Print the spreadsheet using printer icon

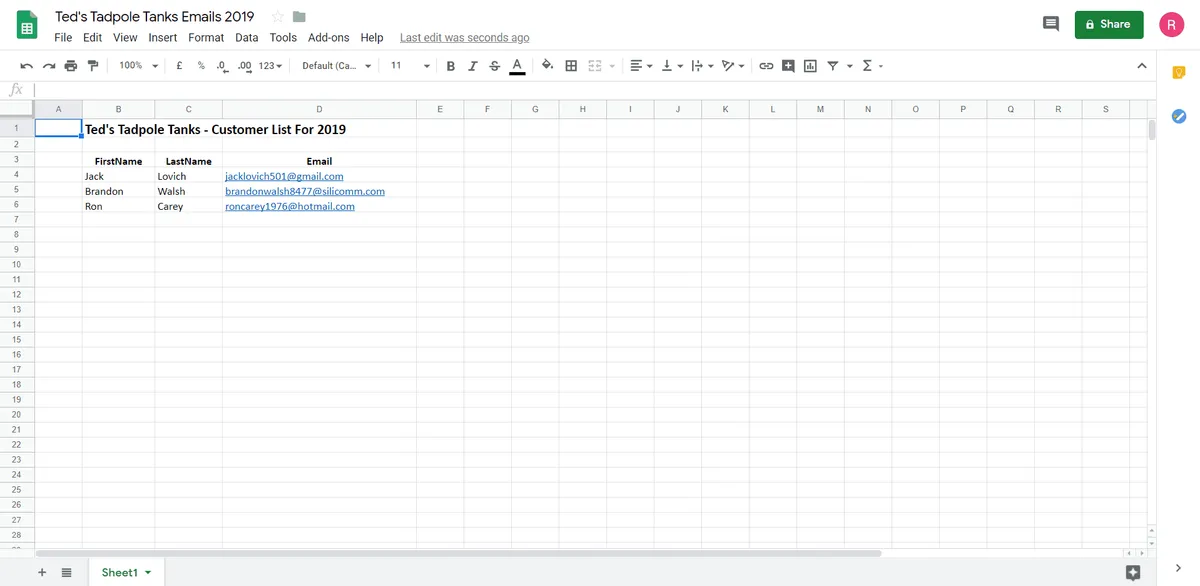[70, 66]
